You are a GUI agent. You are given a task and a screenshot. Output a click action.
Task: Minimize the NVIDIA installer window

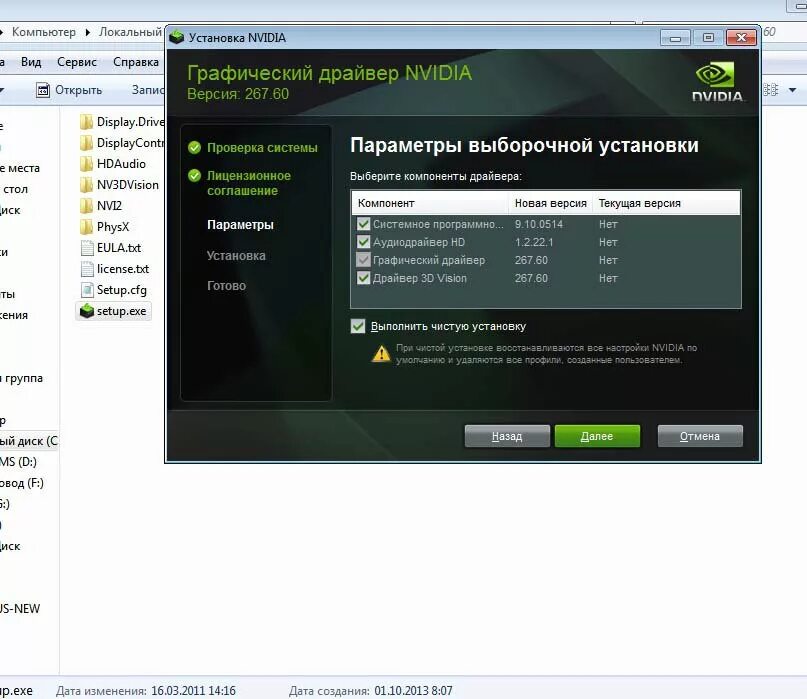[675, 38]
